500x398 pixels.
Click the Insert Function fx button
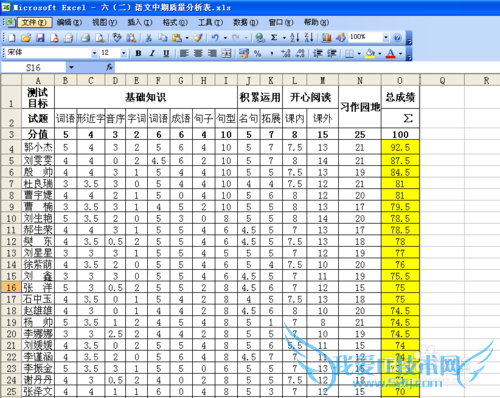click(x=109, y=68)
